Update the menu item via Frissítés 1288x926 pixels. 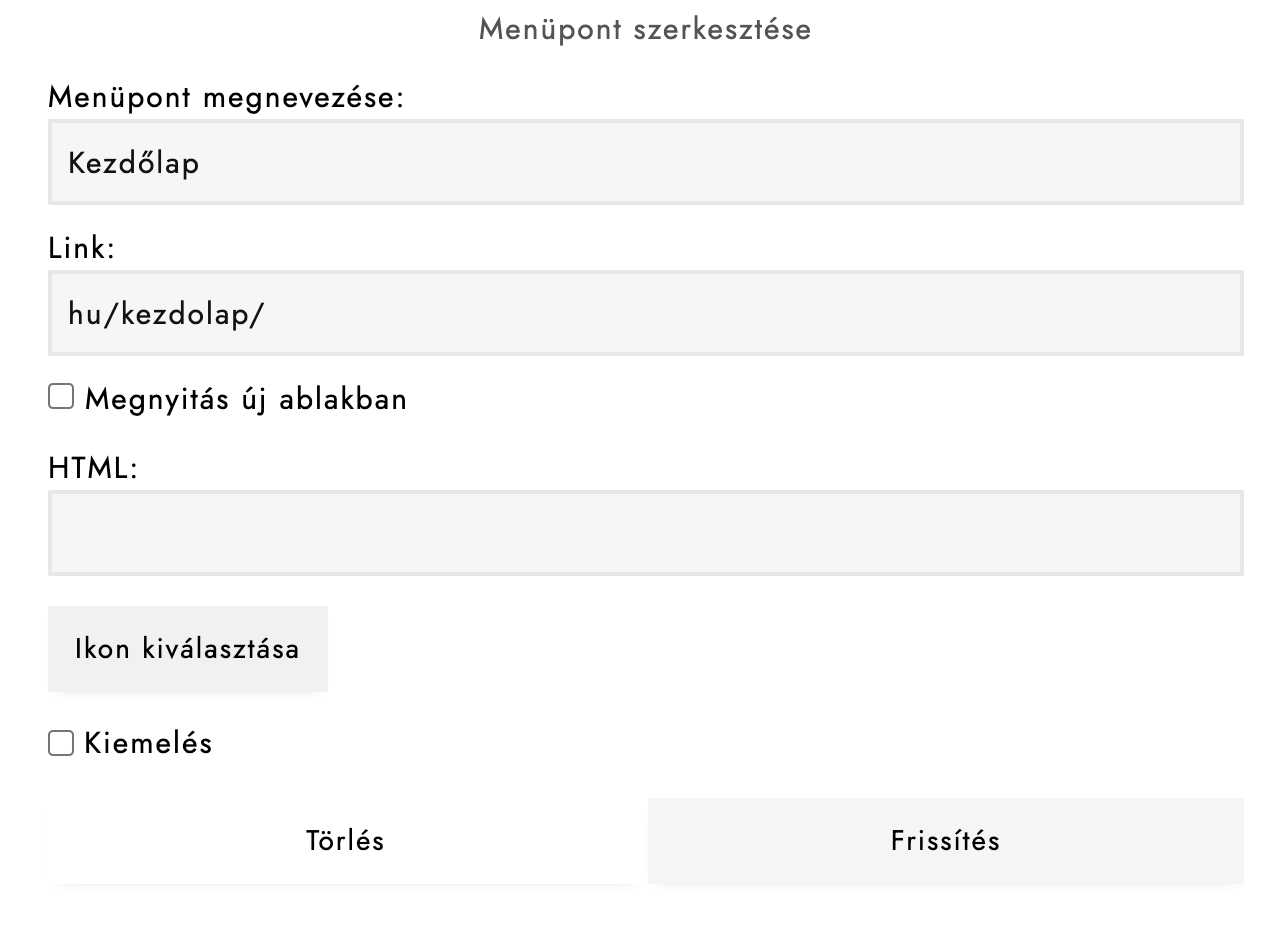click(x=945, y=841)
